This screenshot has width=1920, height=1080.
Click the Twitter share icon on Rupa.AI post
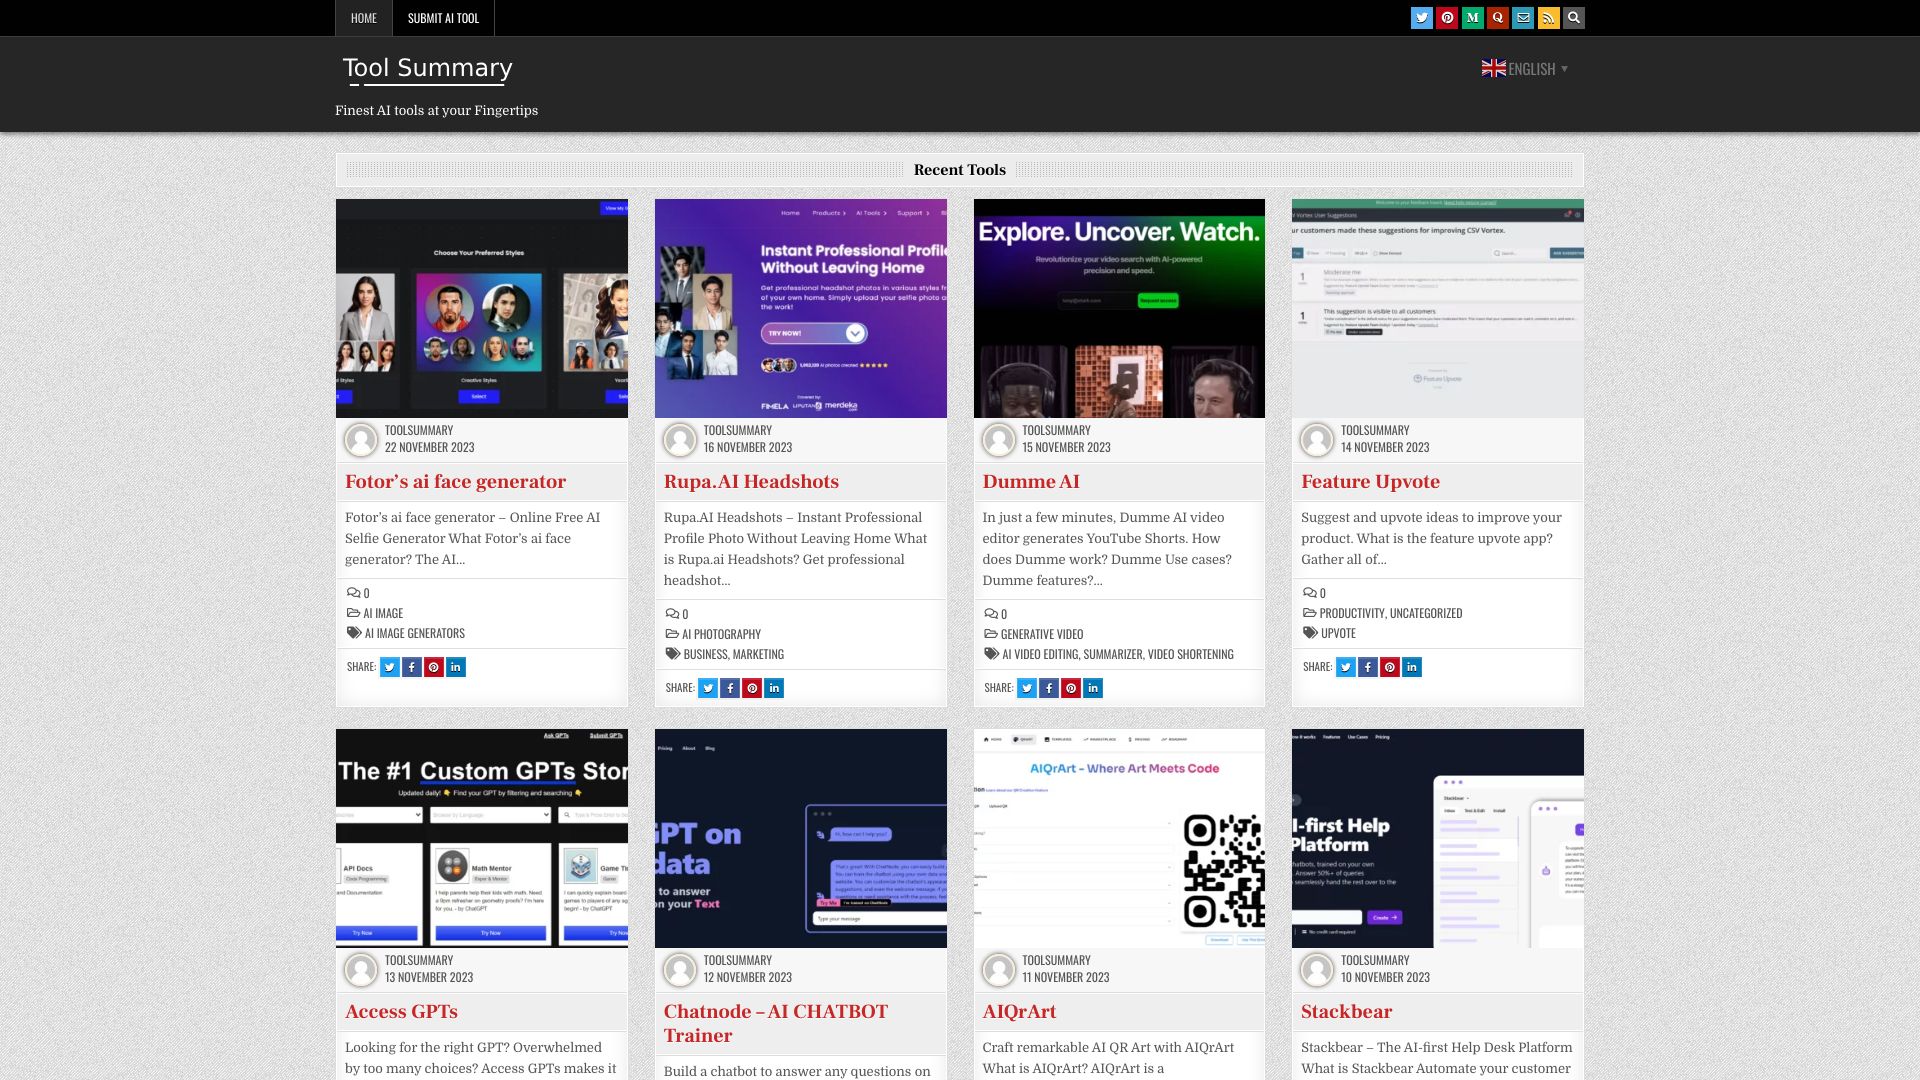(x=707, y=687)
